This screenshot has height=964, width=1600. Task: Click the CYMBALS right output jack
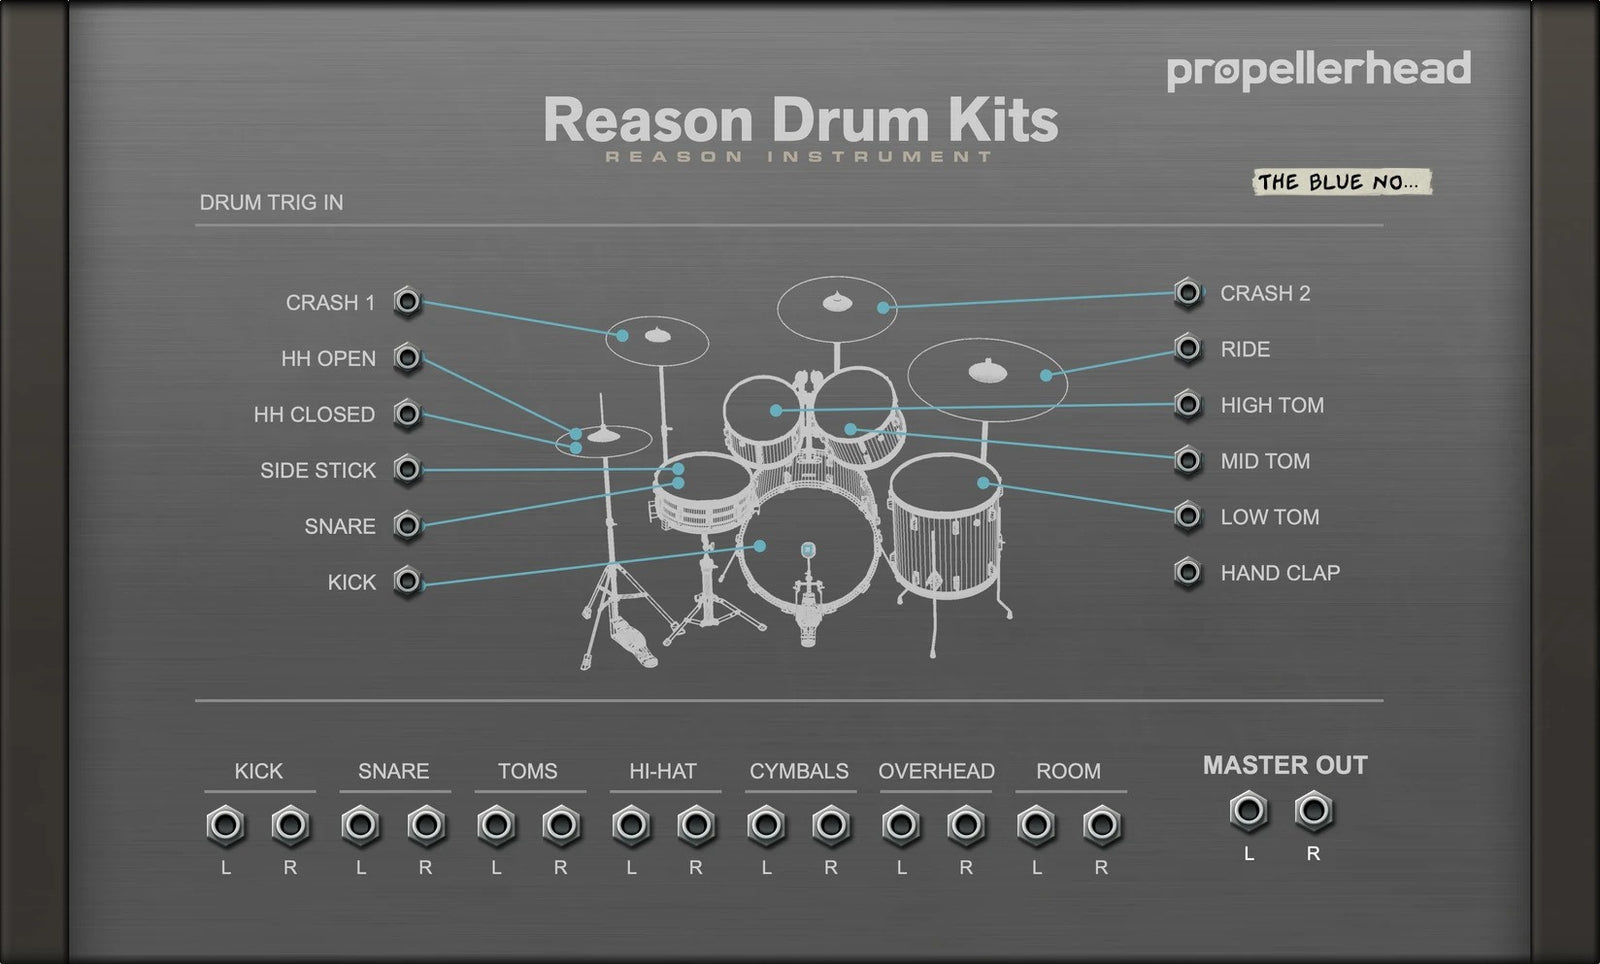click(x=831, y=826)
